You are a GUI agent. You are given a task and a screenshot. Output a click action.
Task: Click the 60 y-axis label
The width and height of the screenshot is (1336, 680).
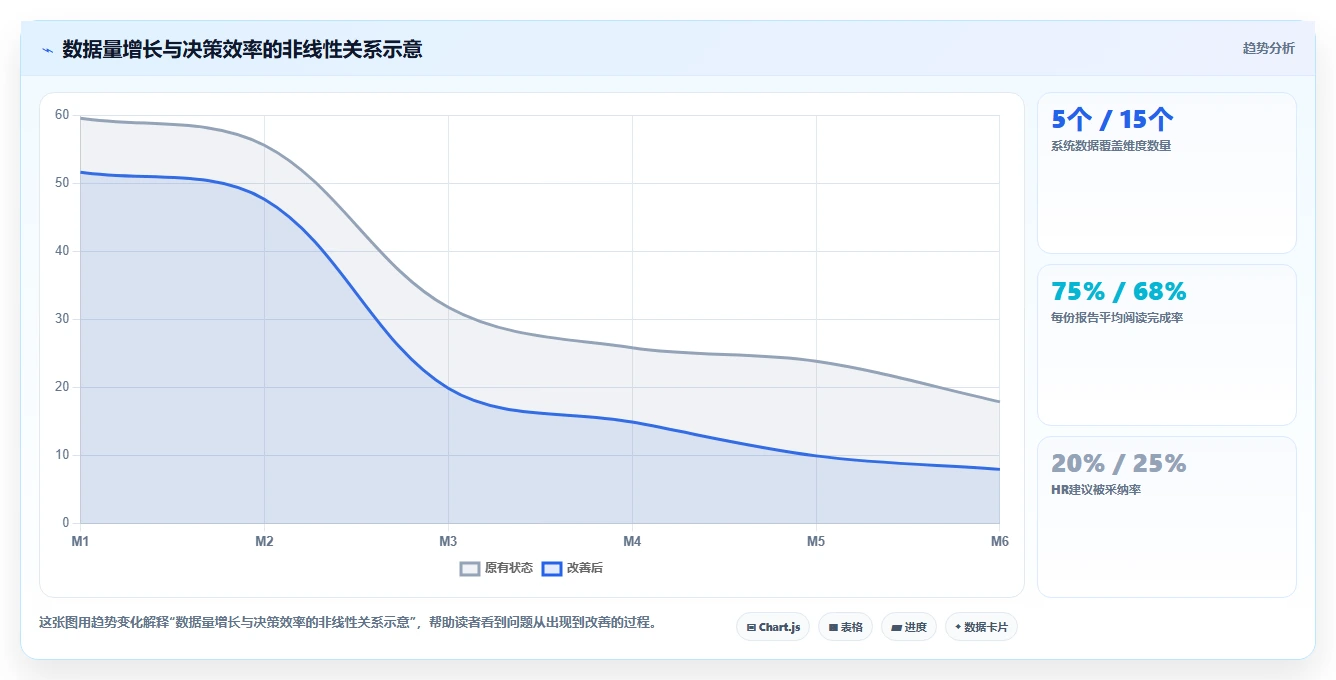(62, 115)
